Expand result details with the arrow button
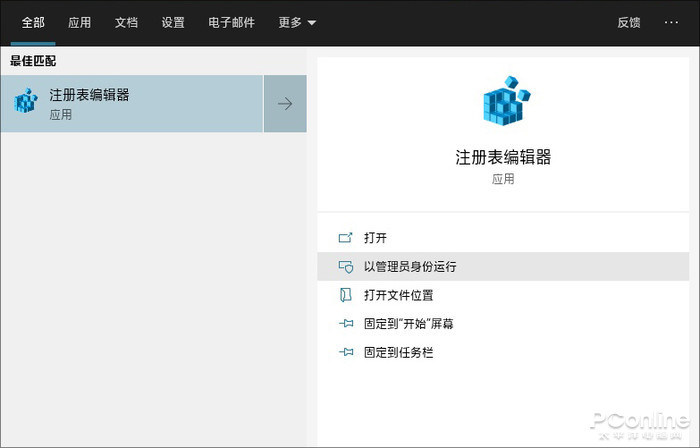Viewport: 700px width, 448px height. point(285,104)
